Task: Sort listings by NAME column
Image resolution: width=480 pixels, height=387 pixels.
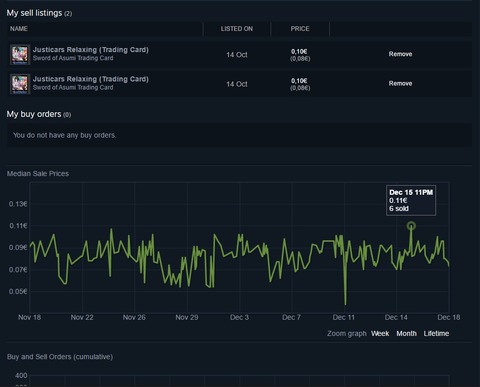Action: point(19,29)
